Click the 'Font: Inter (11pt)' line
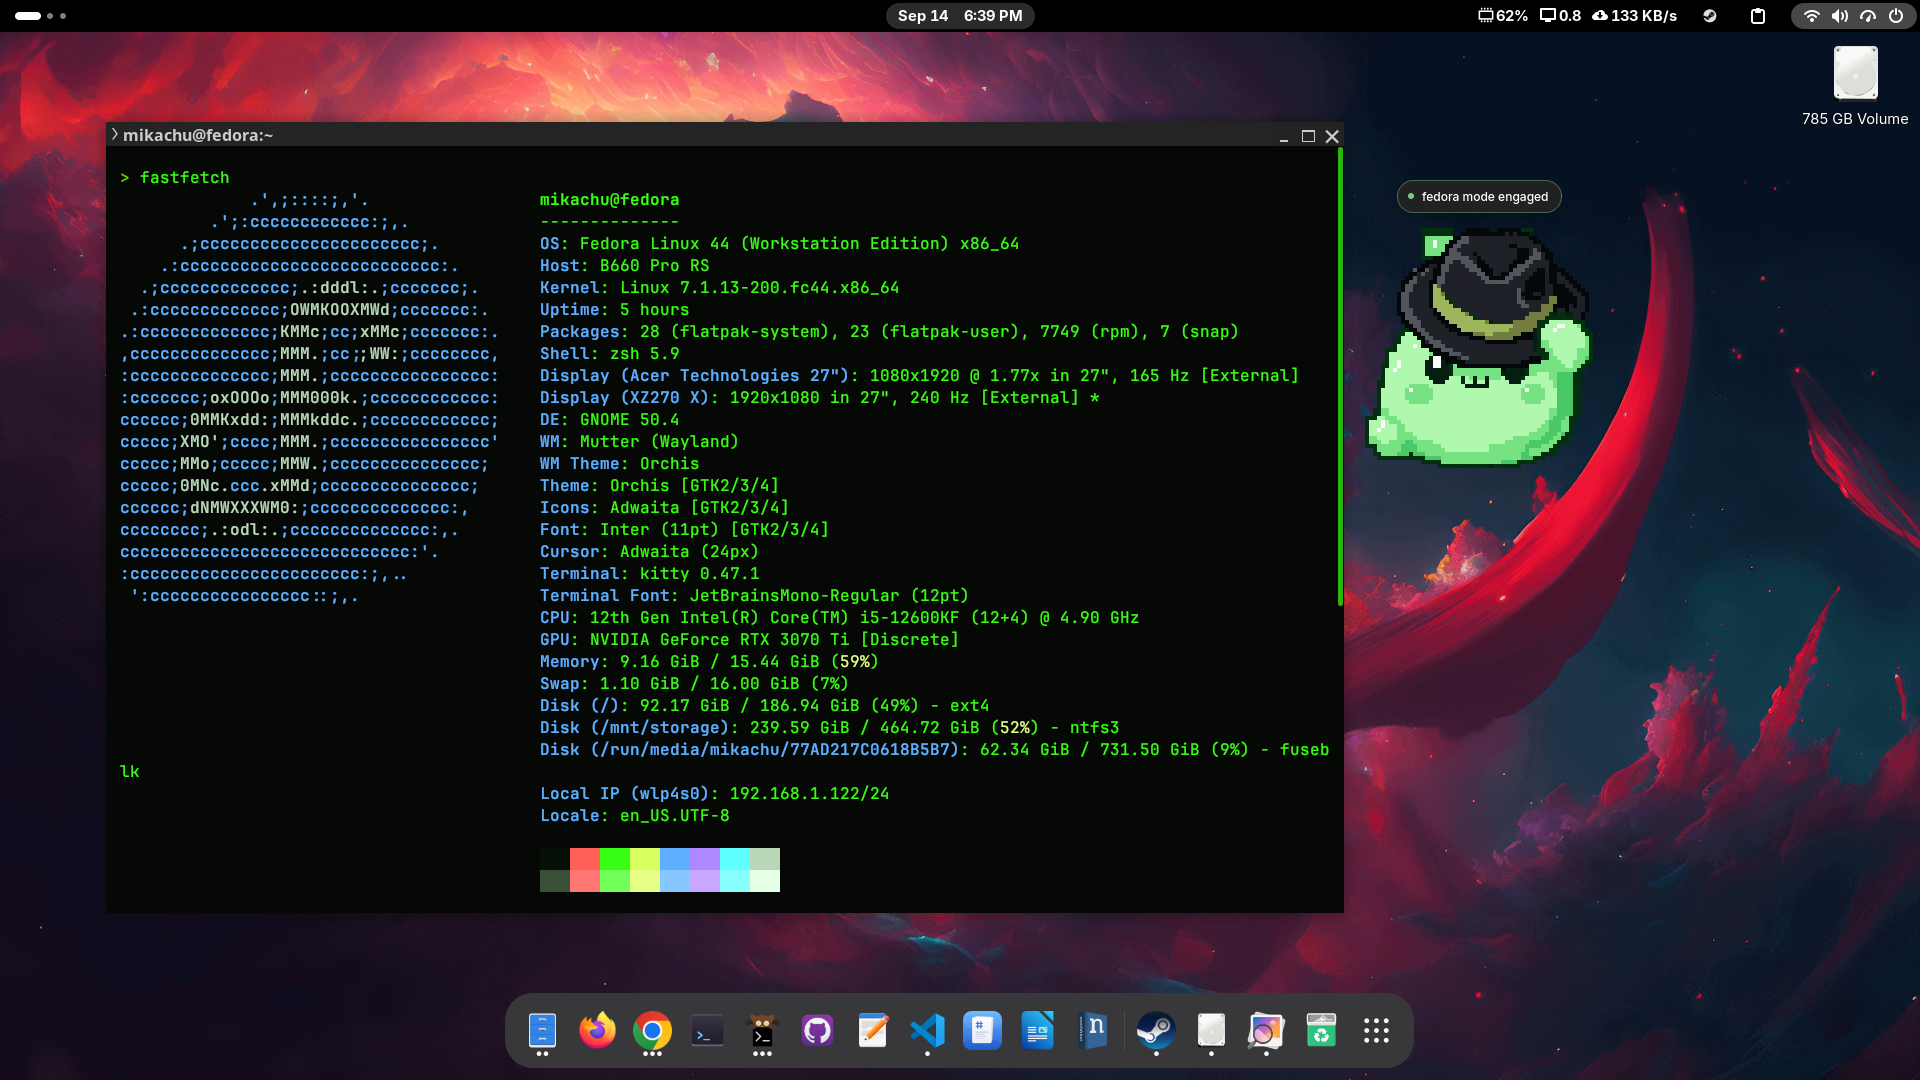The width and height of the screenshot is (1920, 1080). point(685,530)
